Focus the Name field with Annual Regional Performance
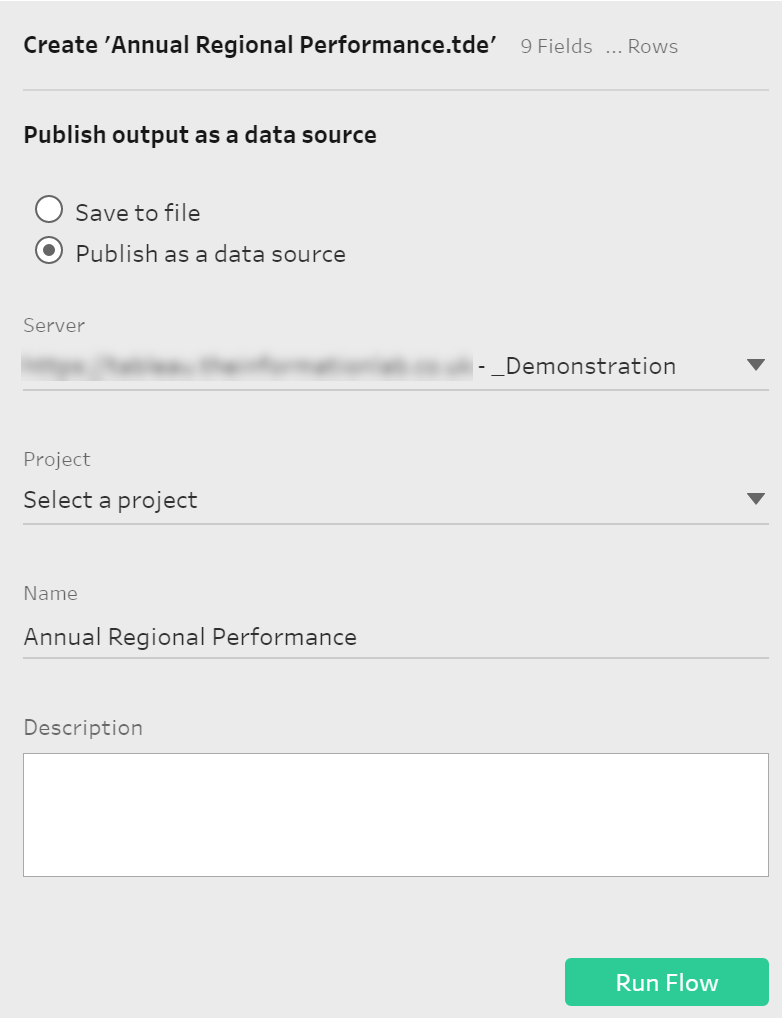The height and width of the screenshot is (1018, 782). pyautogui.click(x=396, y=637)
